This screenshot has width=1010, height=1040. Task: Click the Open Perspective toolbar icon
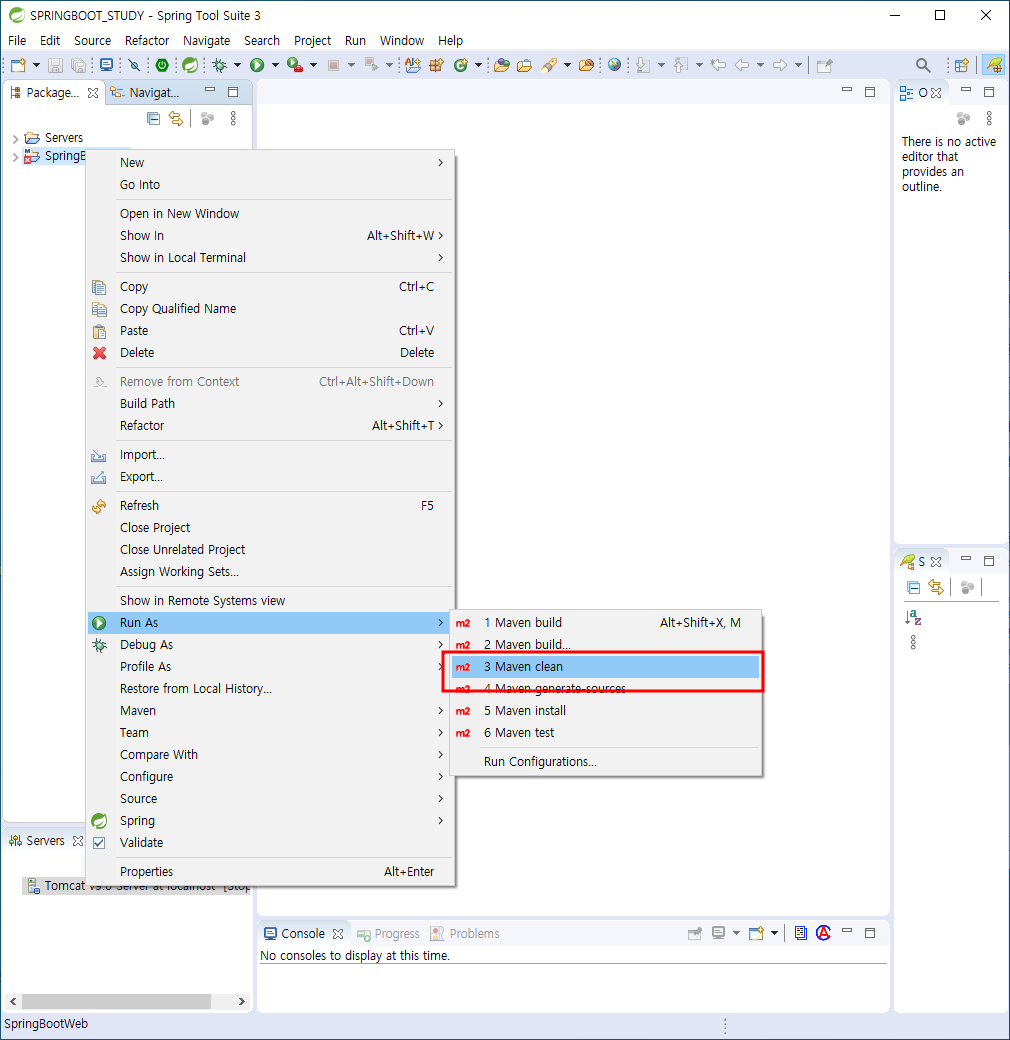point(962,65)
